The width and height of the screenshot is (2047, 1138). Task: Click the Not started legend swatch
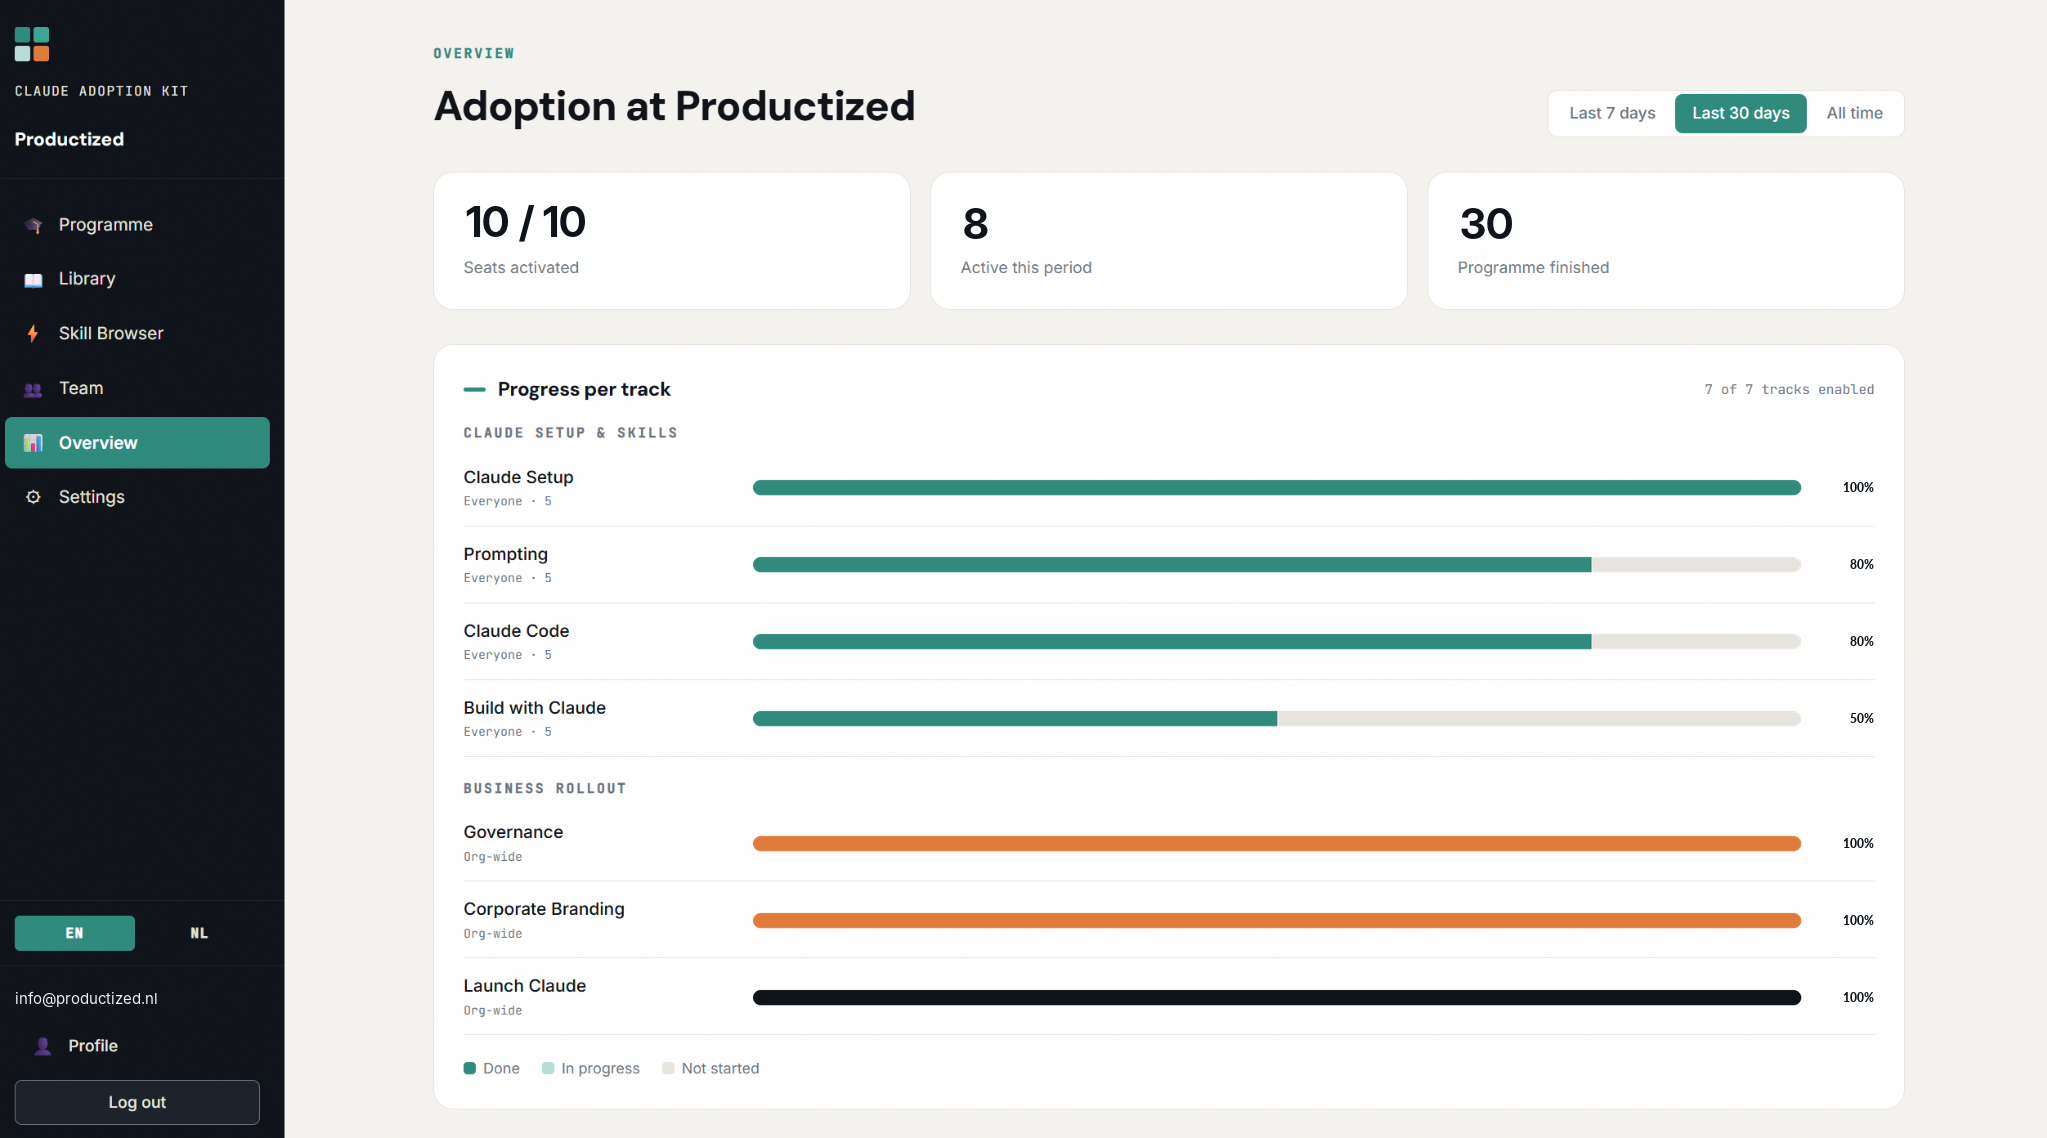[x=668, y=1068]
